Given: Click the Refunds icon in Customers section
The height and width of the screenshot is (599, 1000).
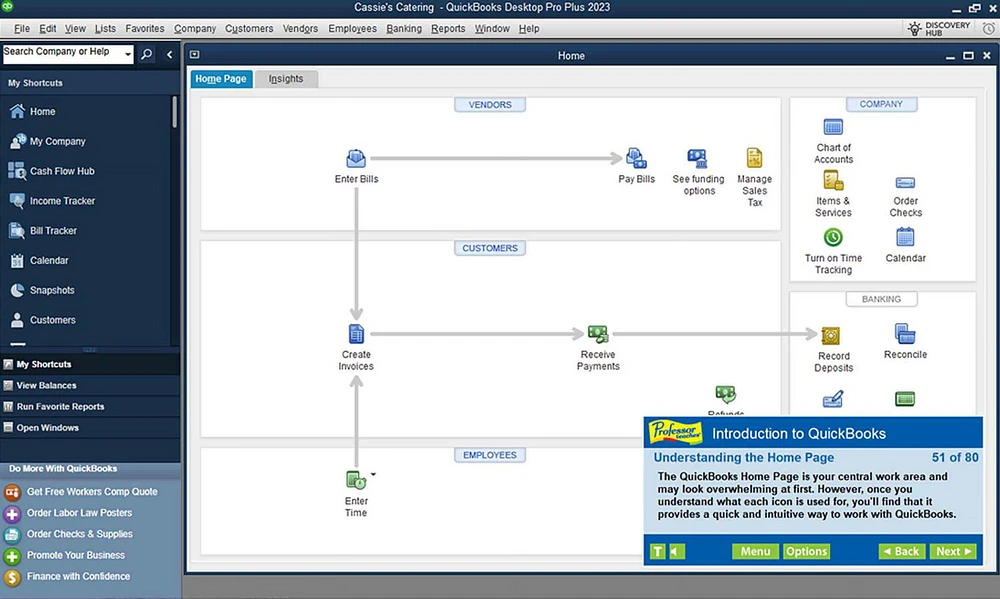Looking at the screenshot, I should point(725,395).
